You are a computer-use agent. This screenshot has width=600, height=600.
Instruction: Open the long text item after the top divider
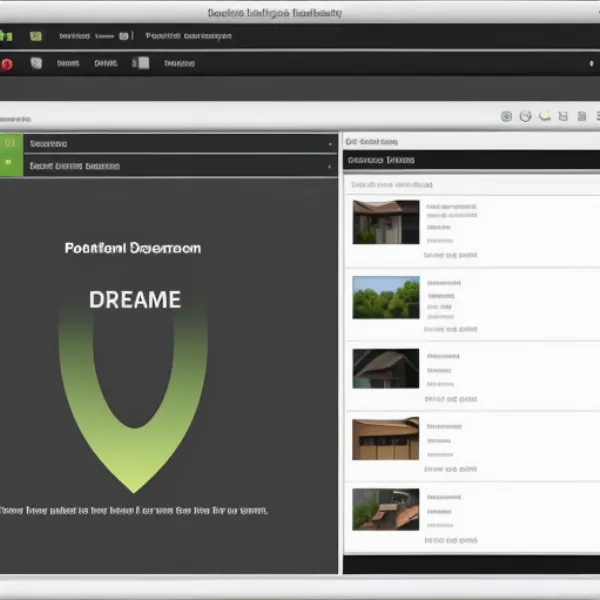click(x=188, y=36)
